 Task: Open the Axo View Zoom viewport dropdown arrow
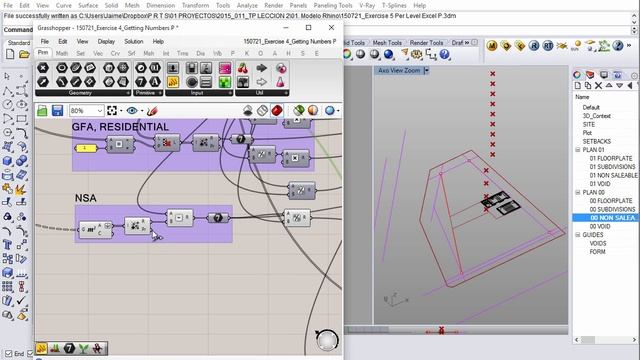[427, 71]
